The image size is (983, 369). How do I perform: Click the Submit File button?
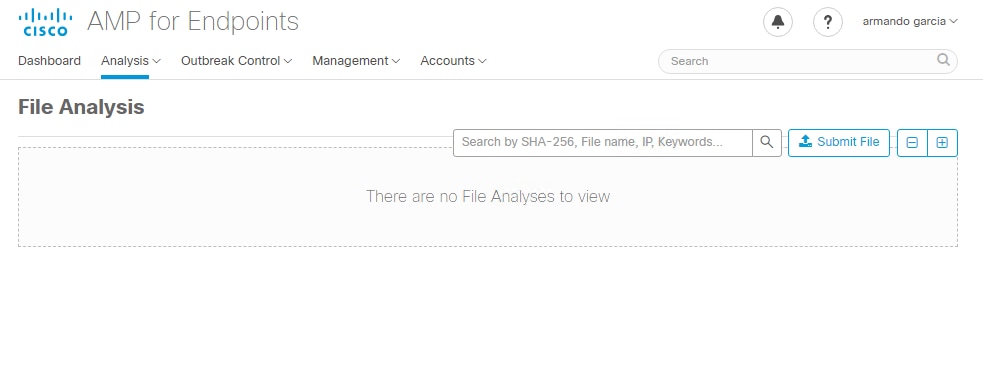tap(839, 142)
